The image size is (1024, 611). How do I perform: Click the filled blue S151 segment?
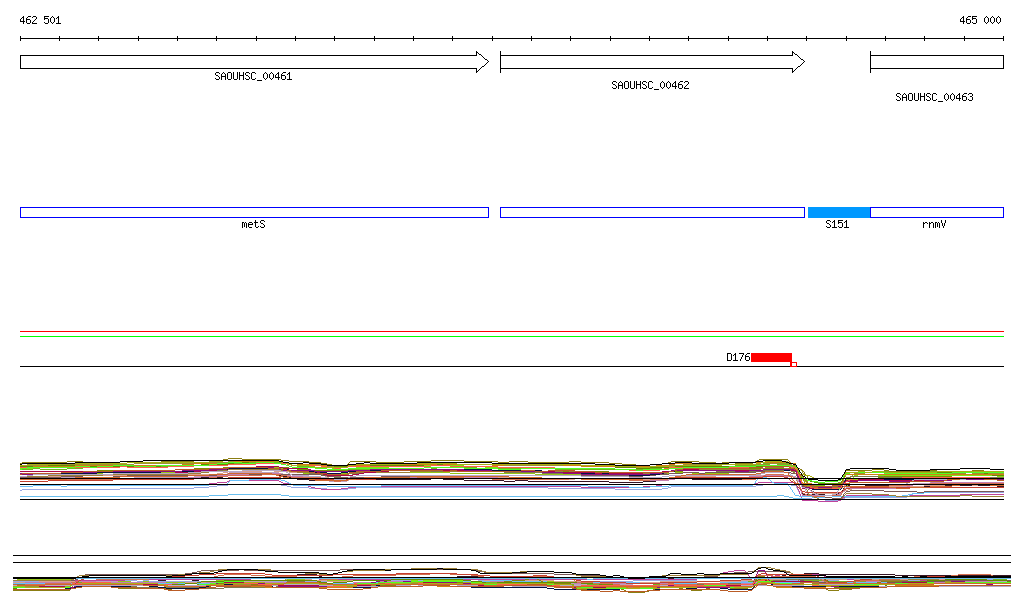point(839,212)
